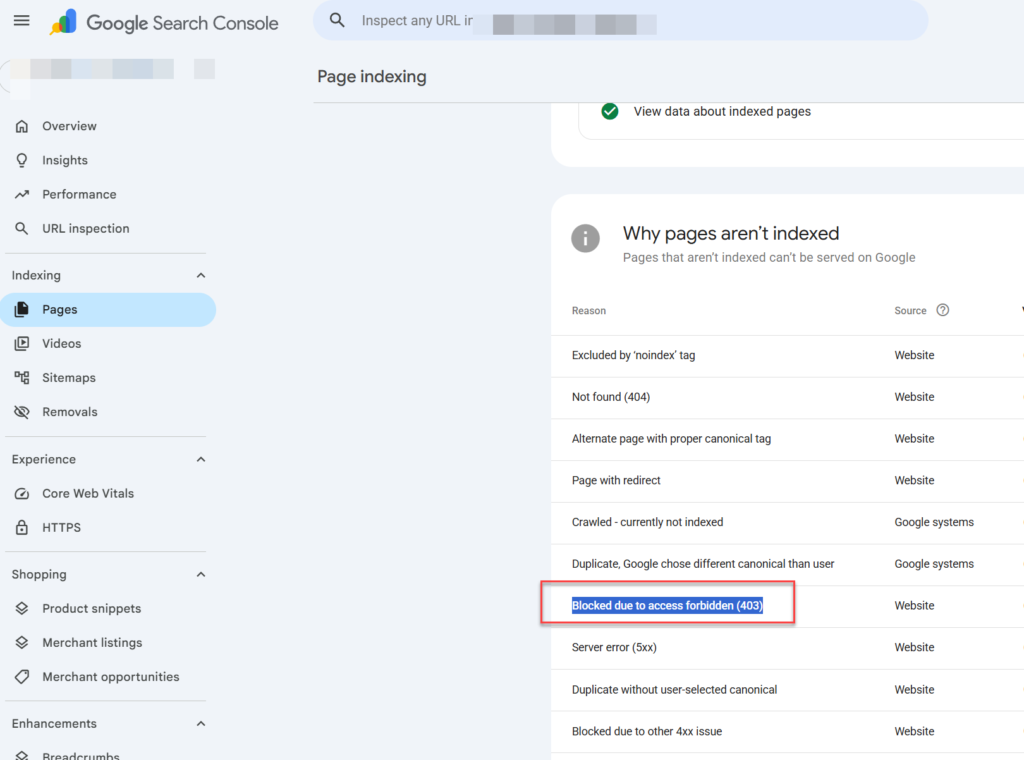Image resolution: width=1024 pixels, height=760 pixels.
Task: Open the Overview menu item
Action: click(108, 126)
